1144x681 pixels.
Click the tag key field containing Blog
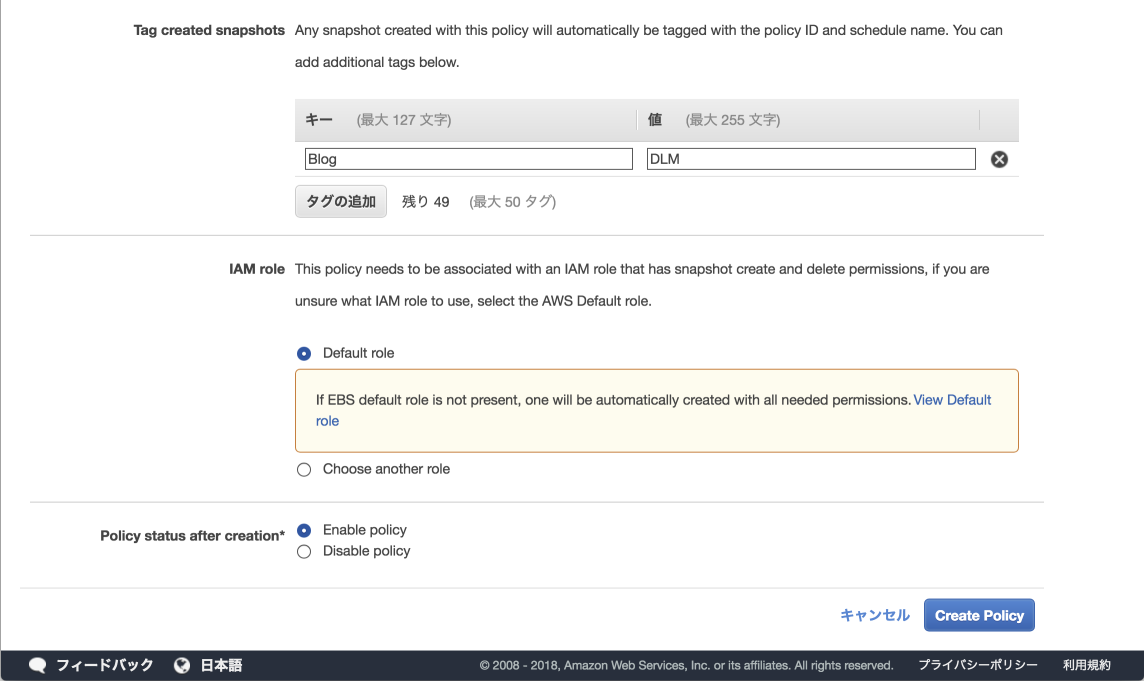point(467,158)
